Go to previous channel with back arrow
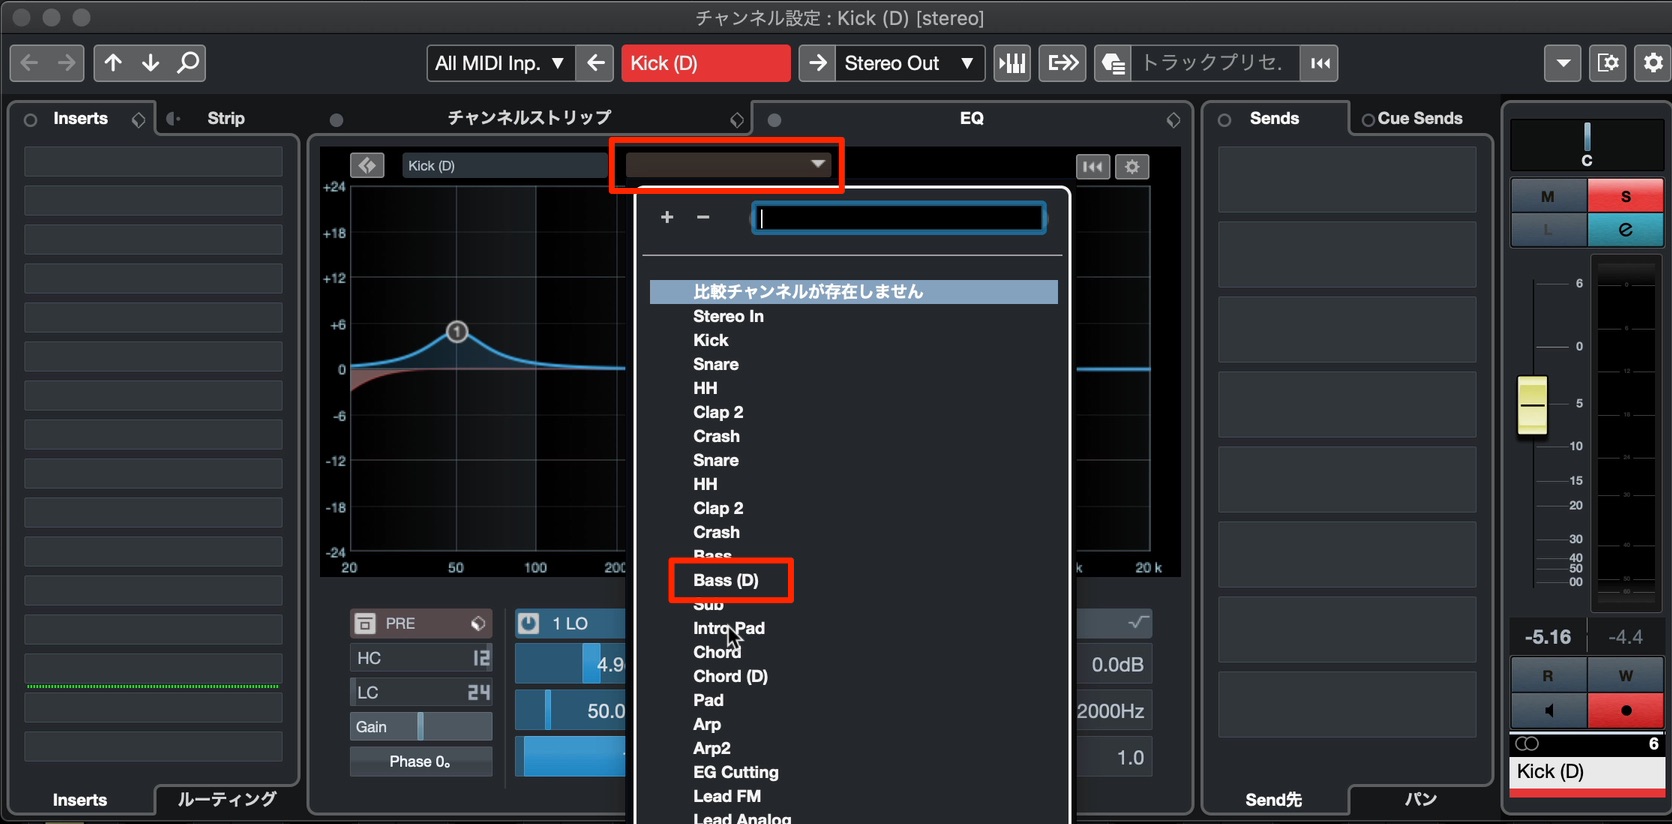 click(x=29, y=63)
